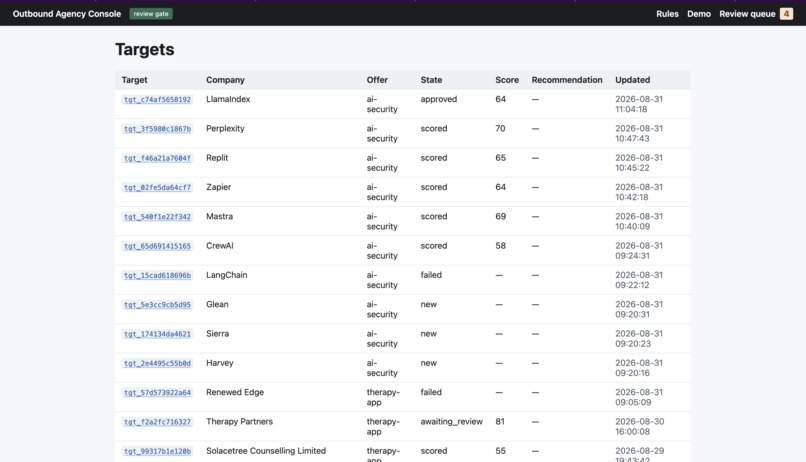The image size is (806, 462).
Task: Select the Mastra company cell
Action: [x=219, y=216]
